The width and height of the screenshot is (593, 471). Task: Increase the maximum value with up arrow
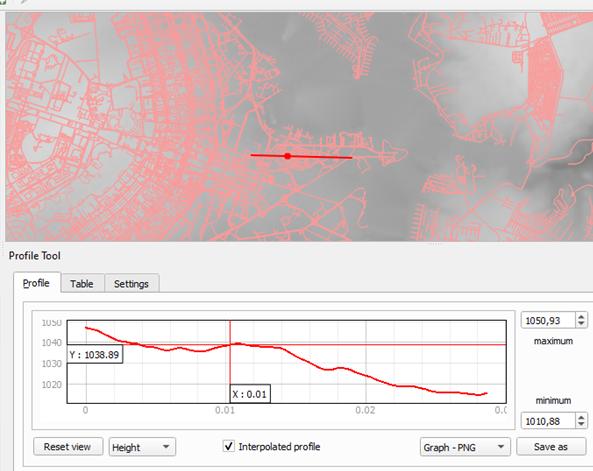pyautogui.click(x=581, y=316)
